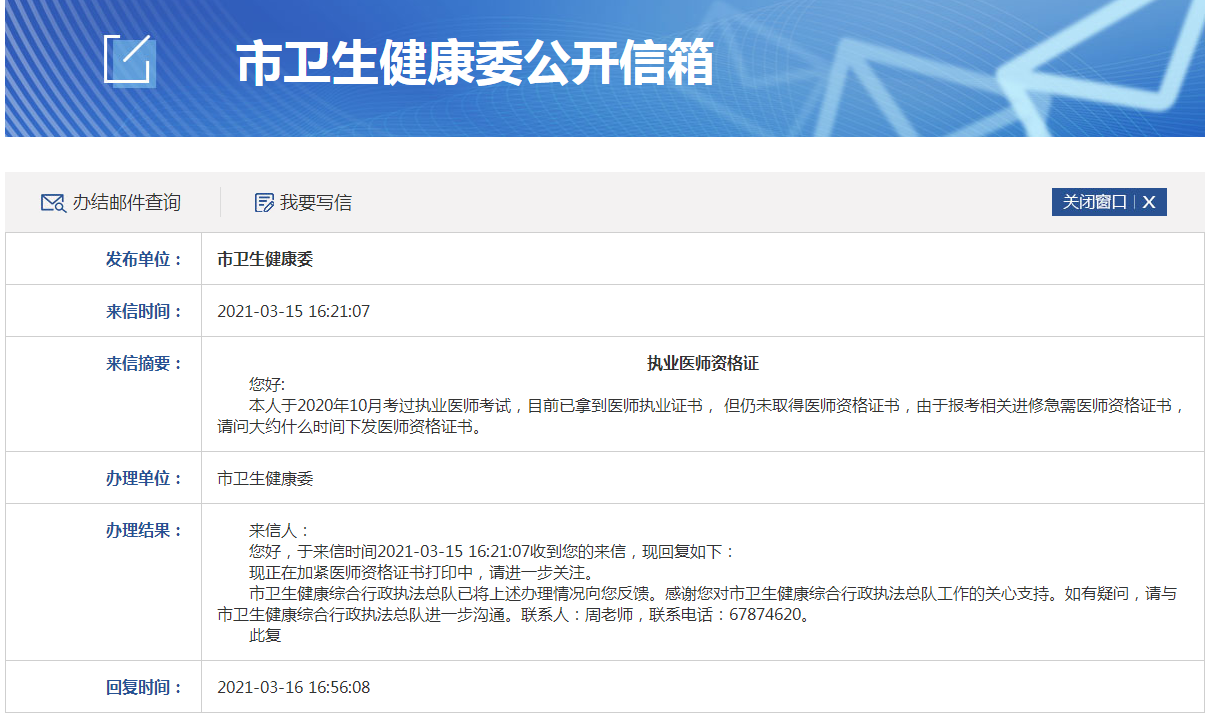Click the envelope search icon beside 办结邮件查询
Image resolution: width=1217 pixels, height=716 pixels.
pos(53,203)
